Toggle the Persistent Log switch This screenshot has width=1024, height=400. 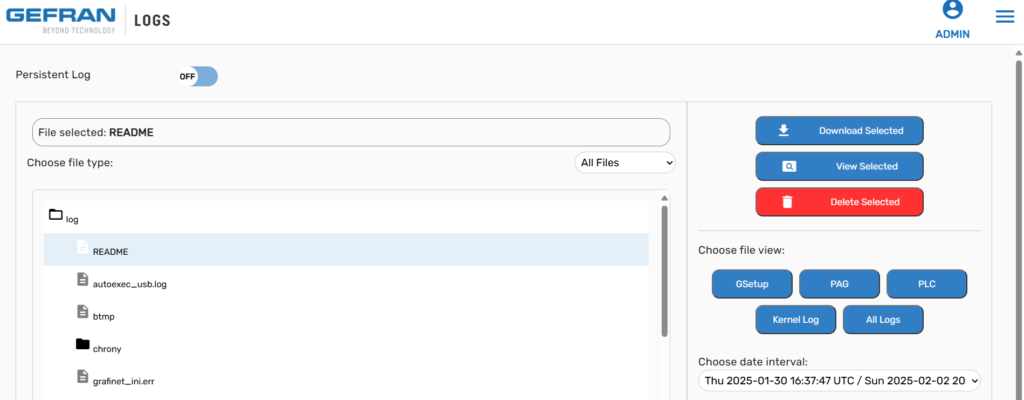198,76
